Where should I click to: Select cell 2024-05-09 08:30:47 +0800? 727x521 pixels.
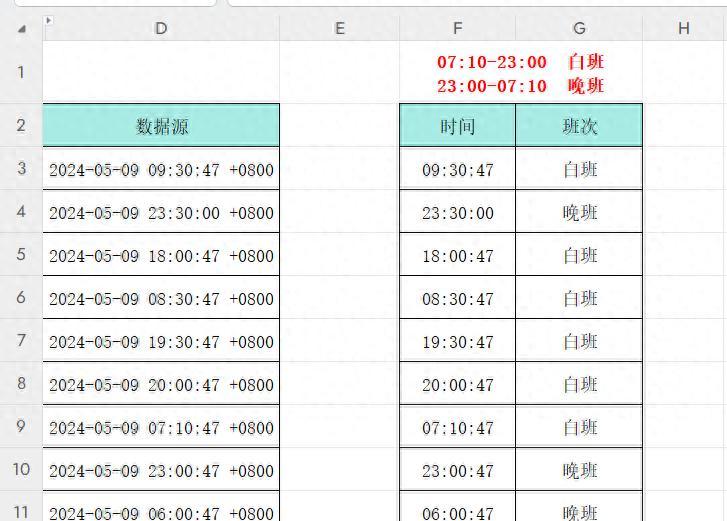tap(161, 297)
